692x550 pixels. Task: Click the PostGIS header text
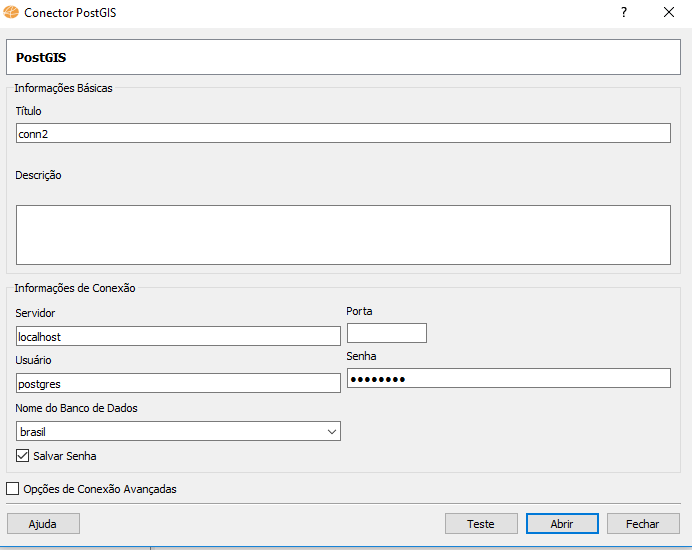pos(41,57)
